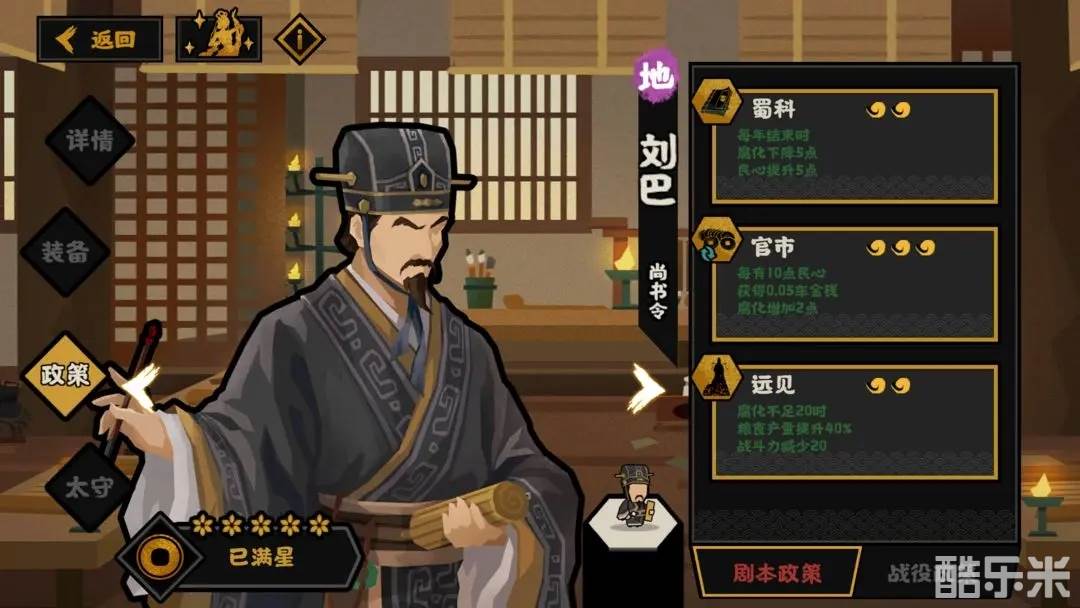The image size is (1080, 608).
Task: Click the small chibi character thumbnail
Action: coord(634,496)
